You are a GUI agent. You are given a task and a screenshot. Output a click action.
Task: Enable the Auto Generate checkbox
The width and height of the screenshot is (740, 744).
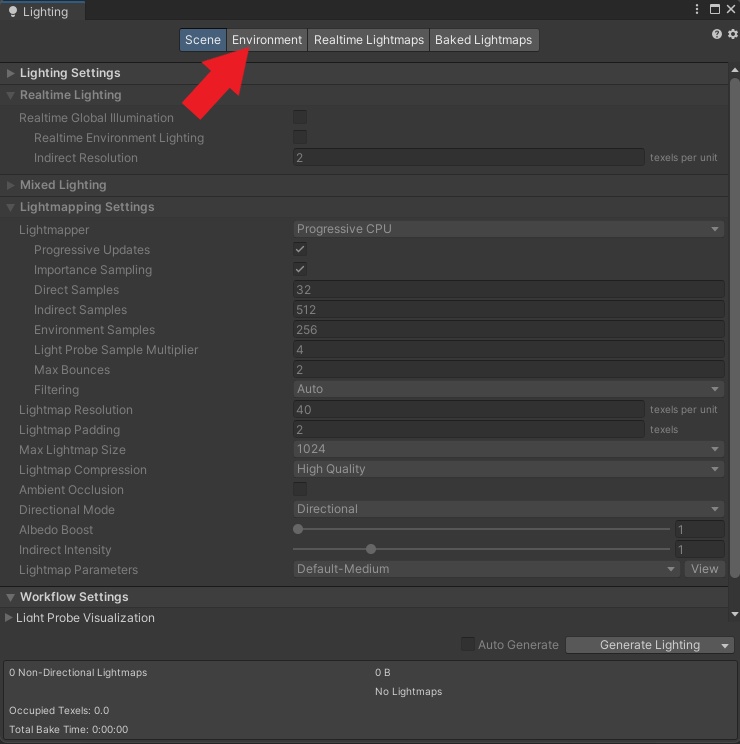pos(468,645)
